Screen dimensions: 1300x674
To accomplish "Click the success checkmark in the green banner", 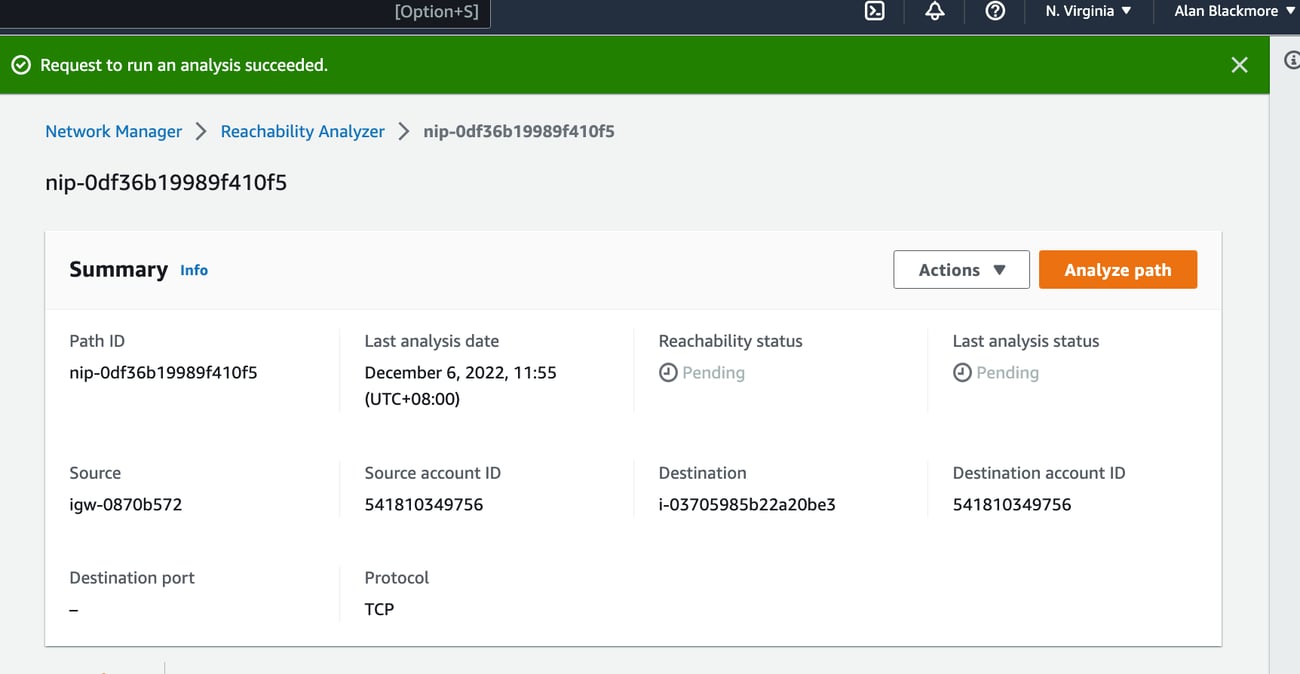I will (x=21, y=63).
